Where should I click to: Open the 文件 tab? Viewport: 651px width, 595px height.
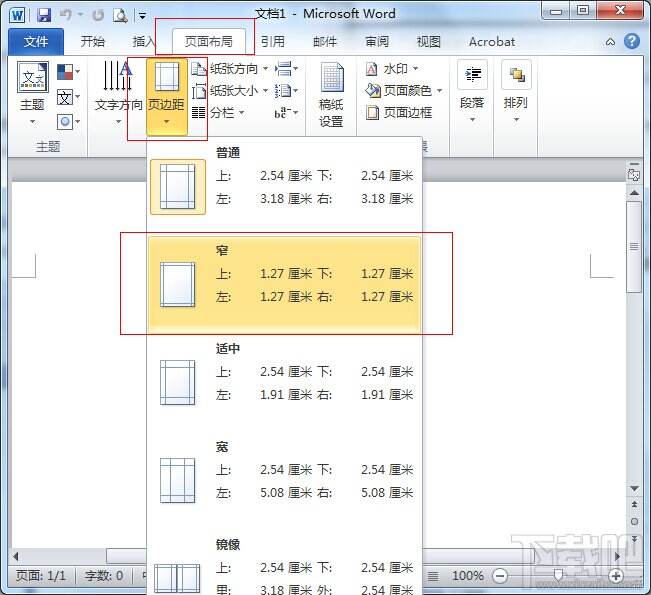(x=36, y=42)
